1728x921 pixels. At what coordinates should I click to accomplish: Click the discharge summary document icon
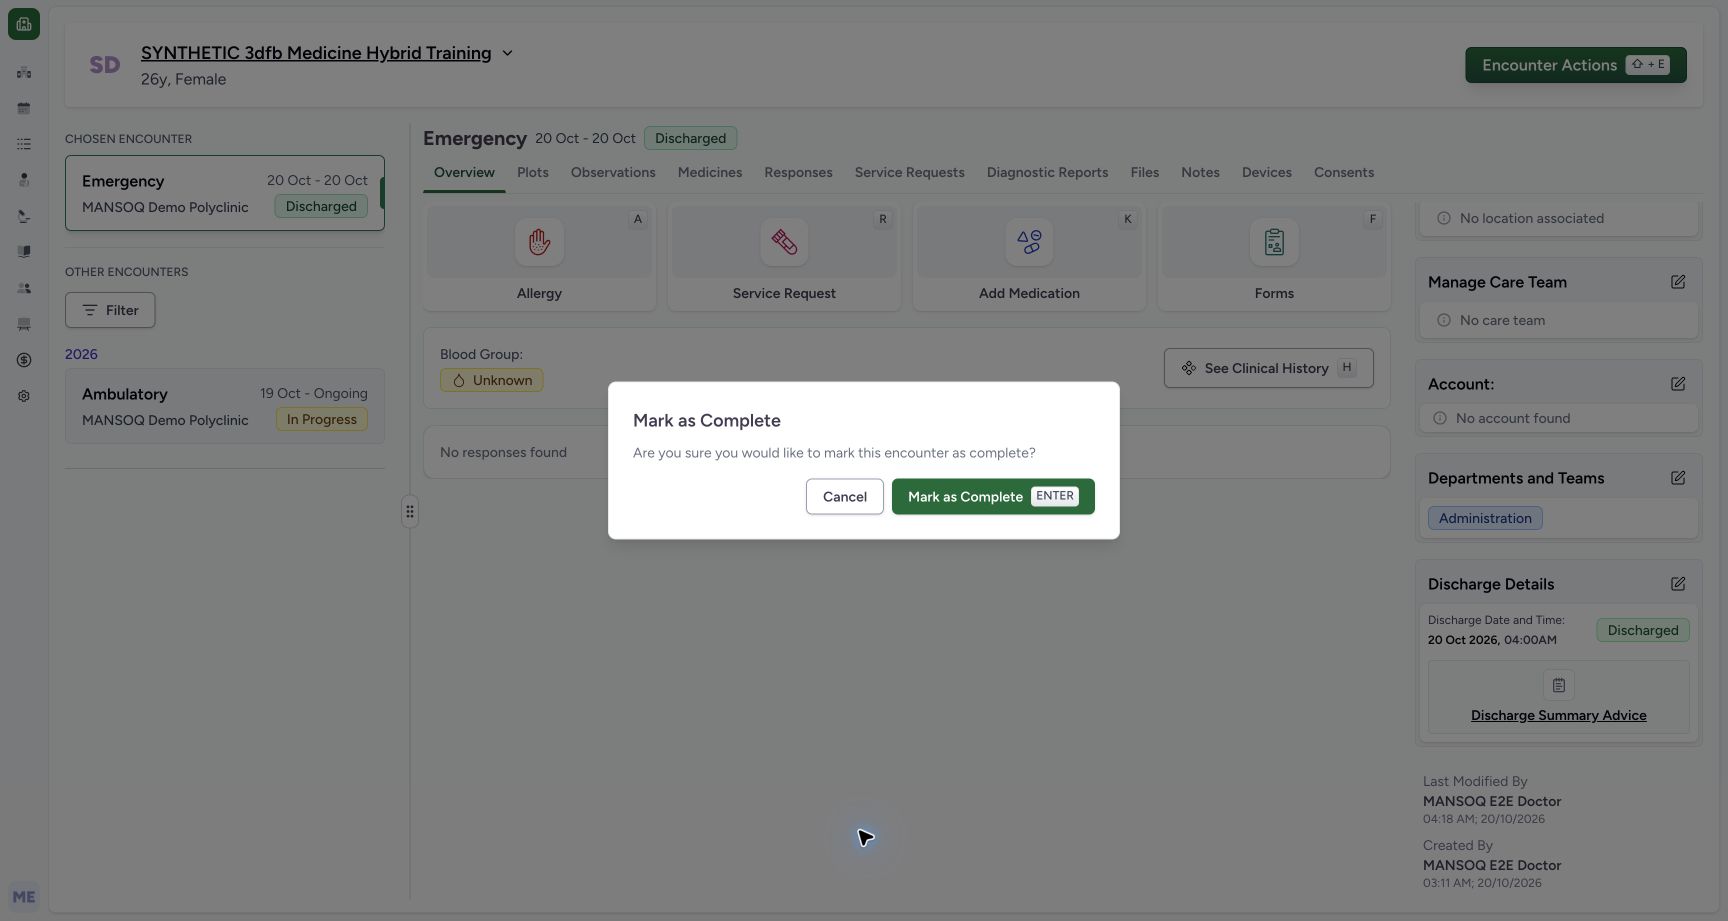click(x=1559, y=685)
